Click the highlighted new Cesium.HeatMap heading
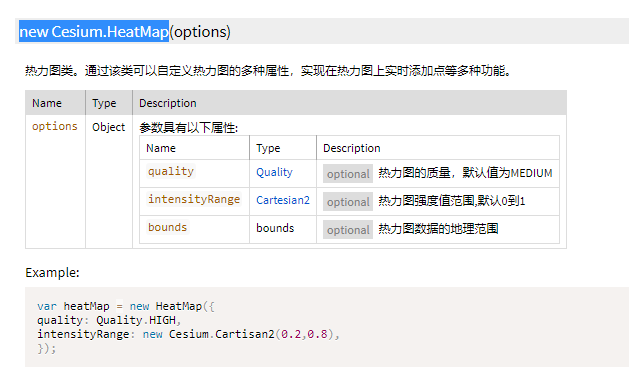 tap(94, 31)
